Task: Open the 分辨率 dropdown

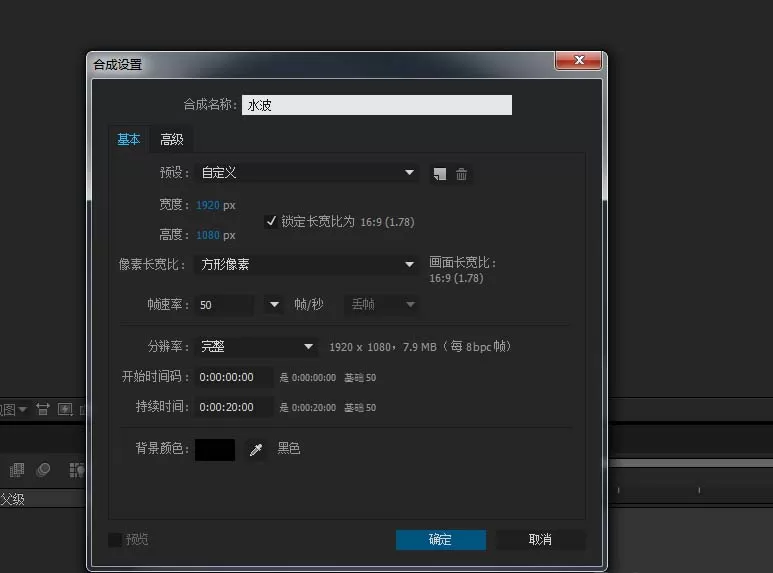Action: pyautogui.click(x=256, y=346)
